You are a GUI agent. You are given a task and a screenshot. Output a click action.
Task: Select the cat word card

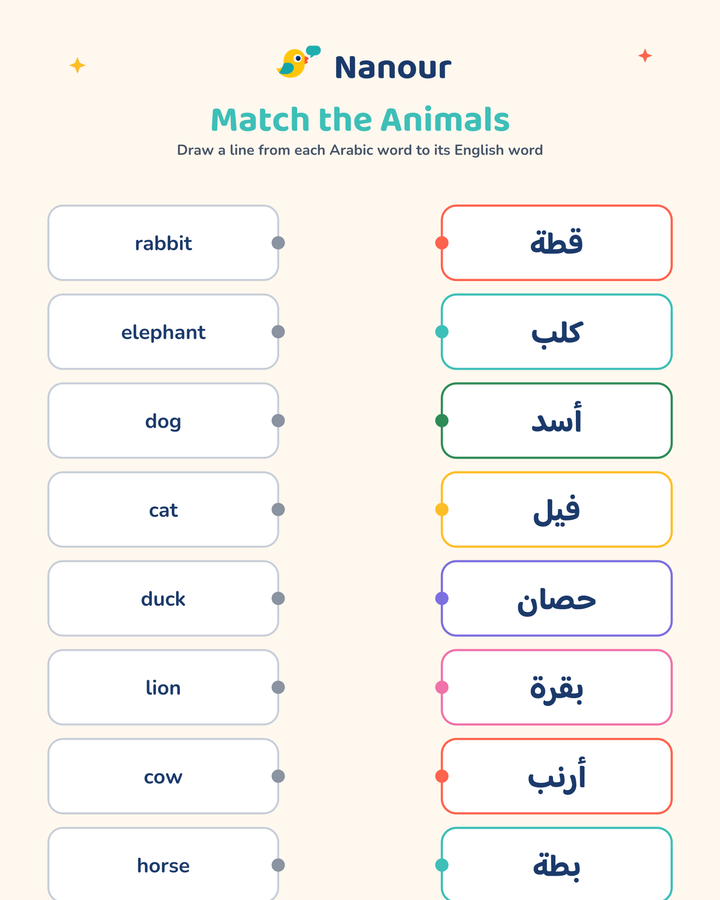(164, 510)
